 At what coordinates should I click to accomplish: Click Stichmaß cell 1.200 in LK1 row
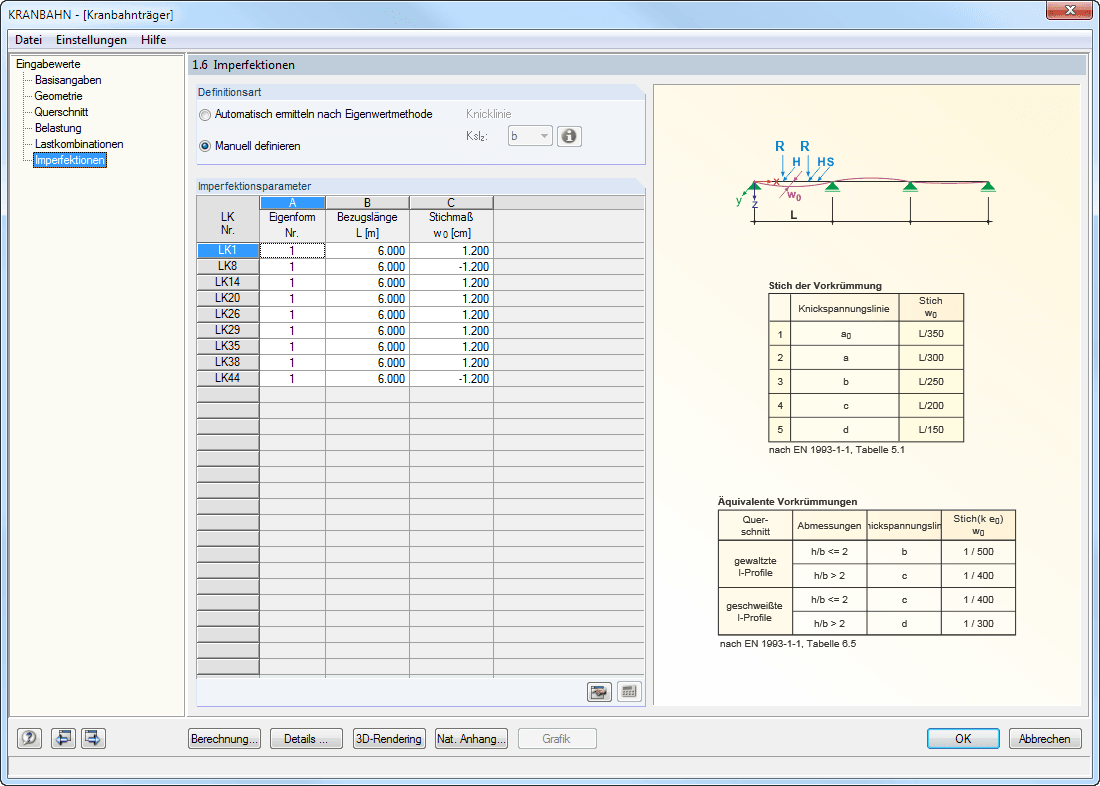(x=451, y=251)
